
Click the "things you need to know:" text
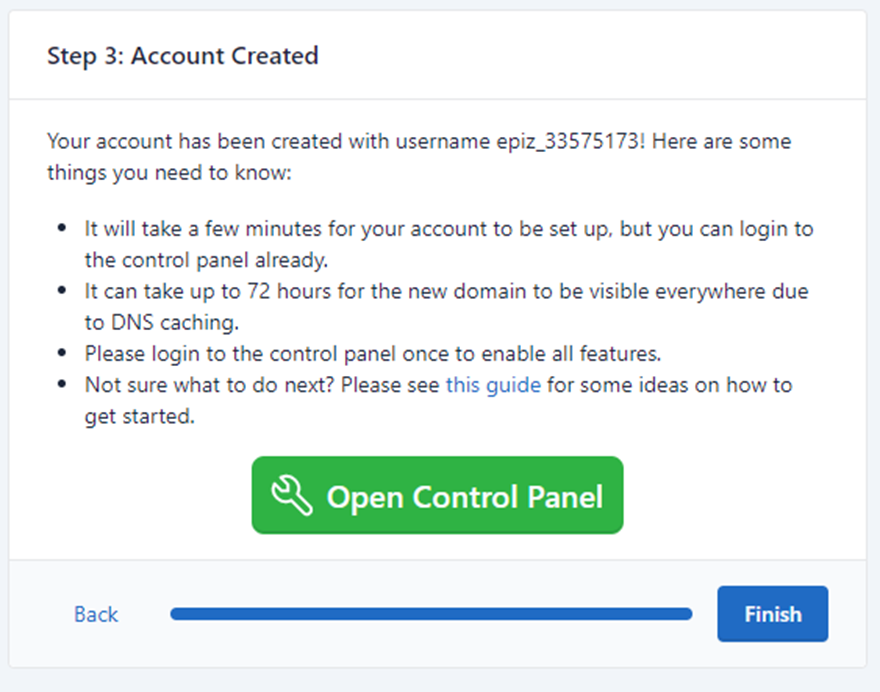click(x=169, y=172)
